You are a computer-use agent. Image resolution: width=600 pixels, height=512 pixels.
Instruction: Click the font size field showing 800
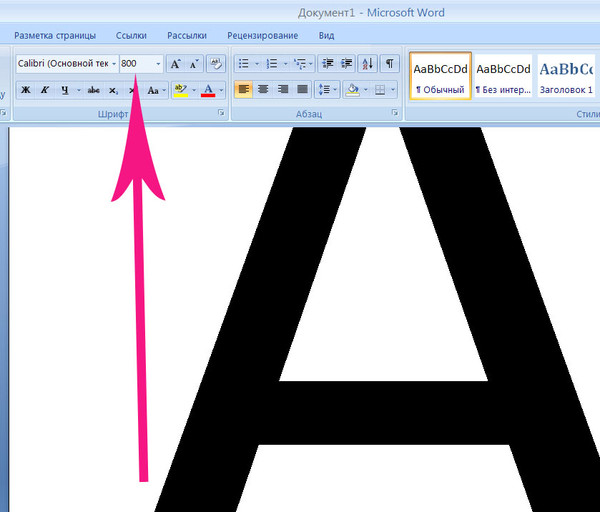click(137, 64)
